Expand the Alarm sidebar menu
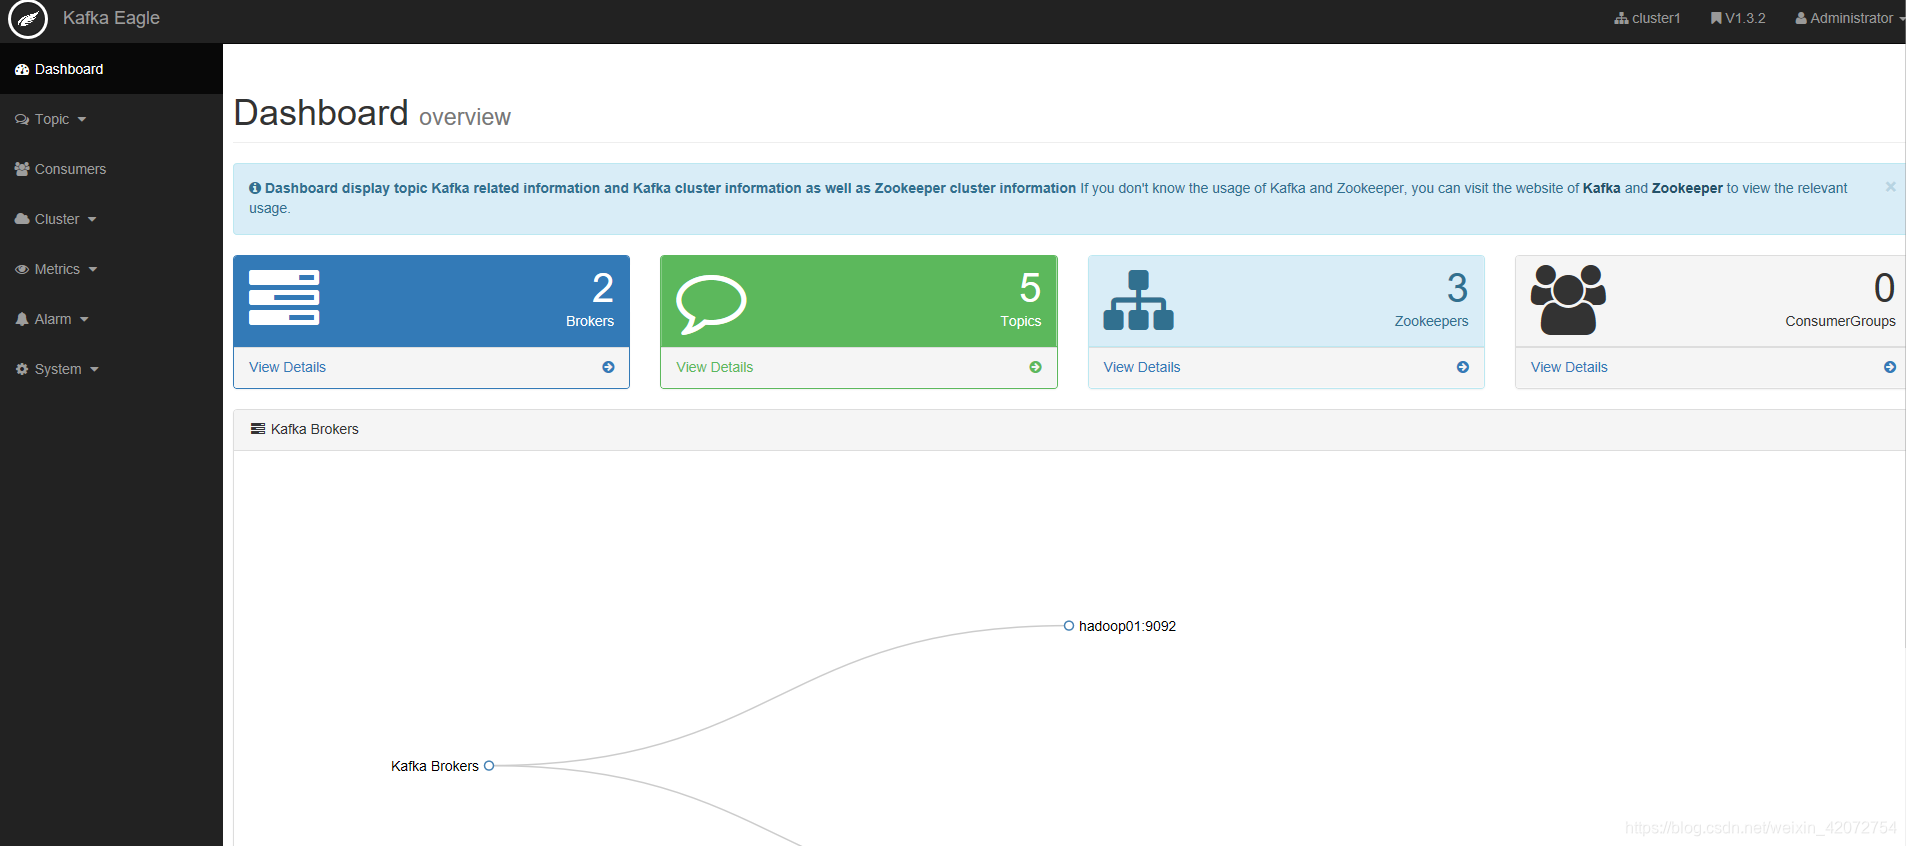The image size is (1906, 846). 111,319
